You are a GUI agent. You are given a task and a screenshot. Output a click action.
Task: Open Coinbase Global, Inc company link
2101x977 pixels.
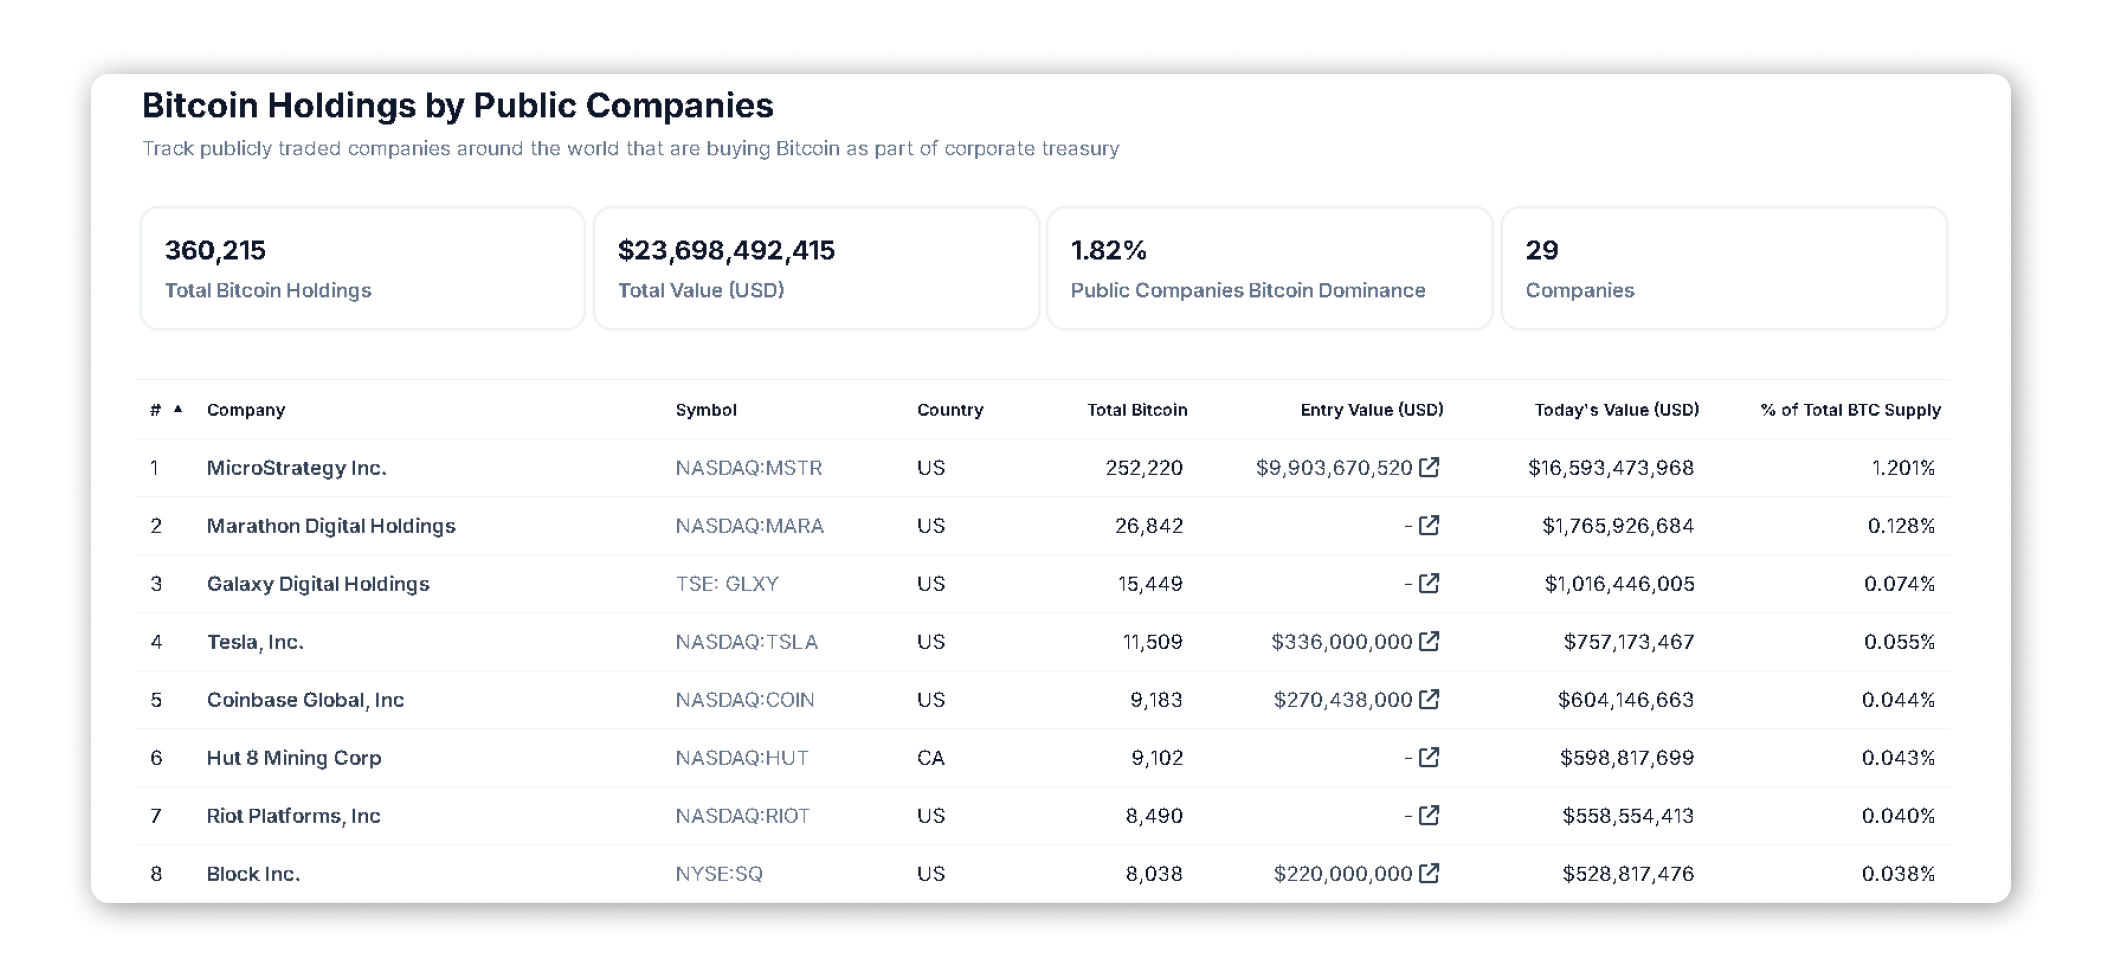pos(305,700)
